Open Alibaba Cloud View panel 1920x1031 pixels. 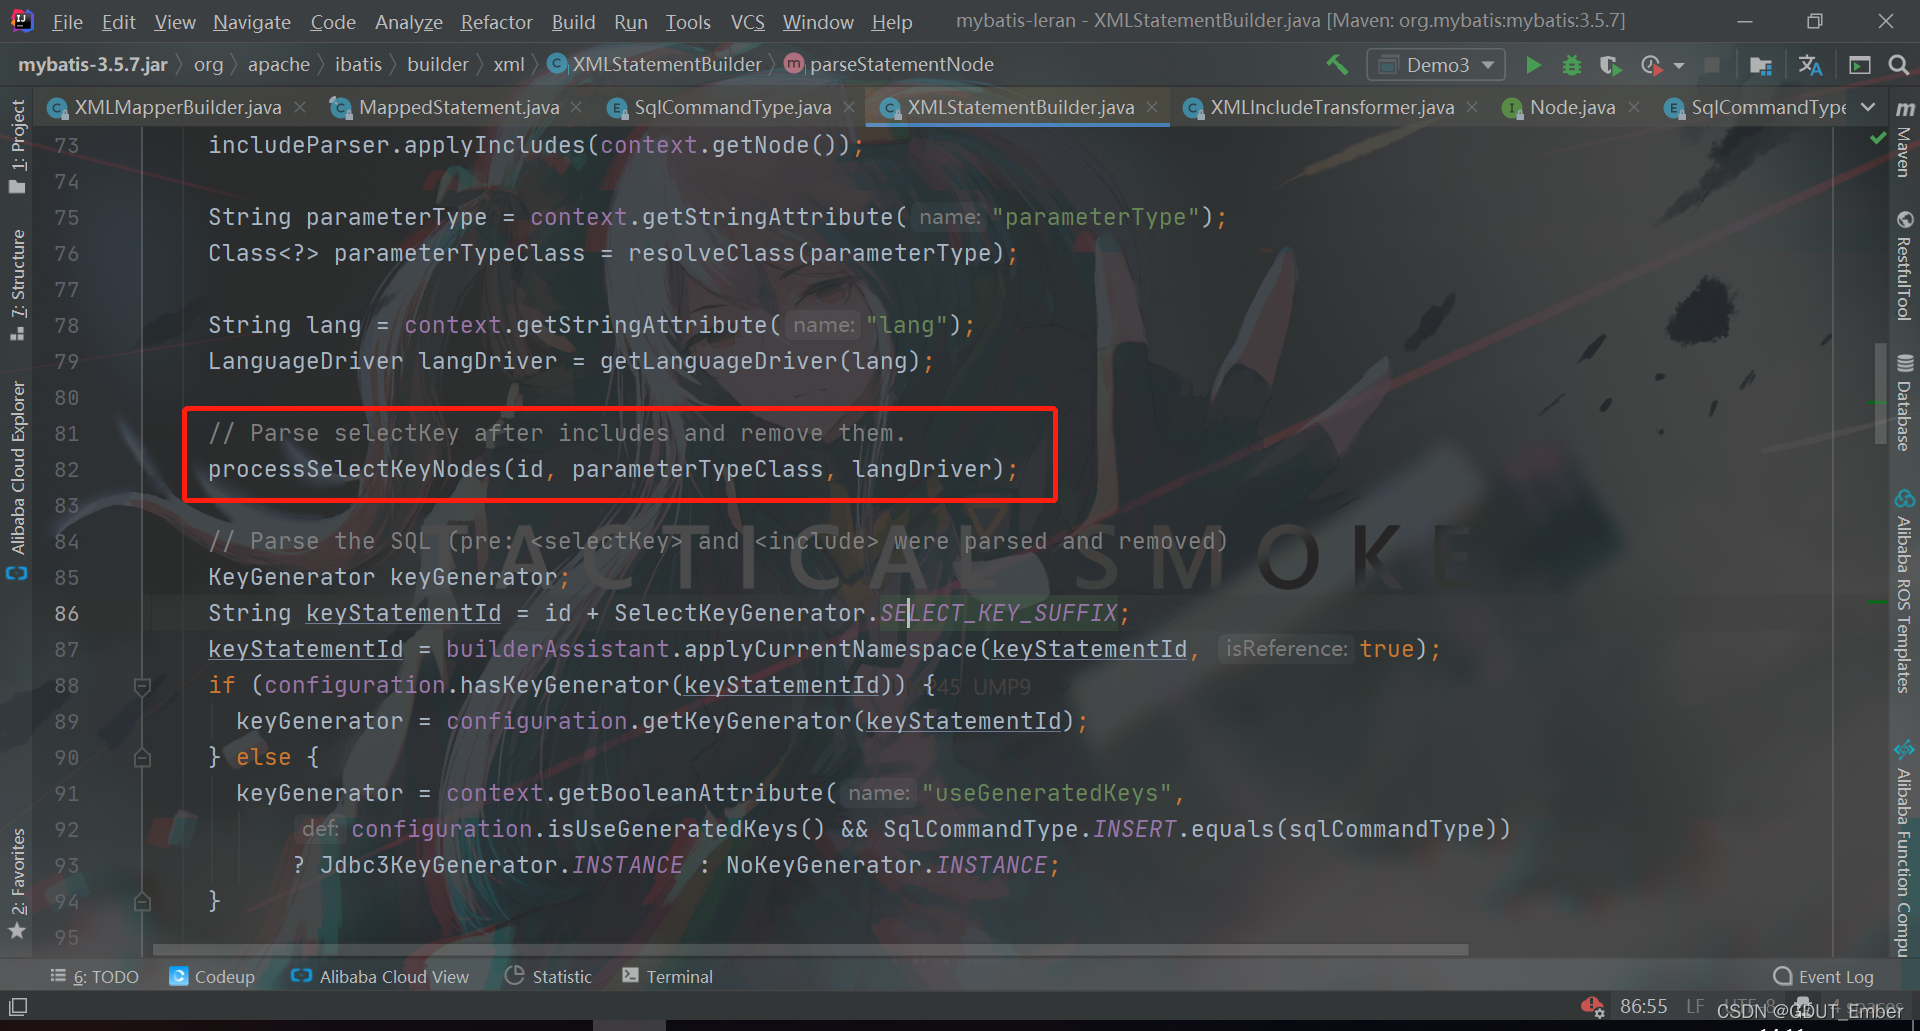point(379,977)
